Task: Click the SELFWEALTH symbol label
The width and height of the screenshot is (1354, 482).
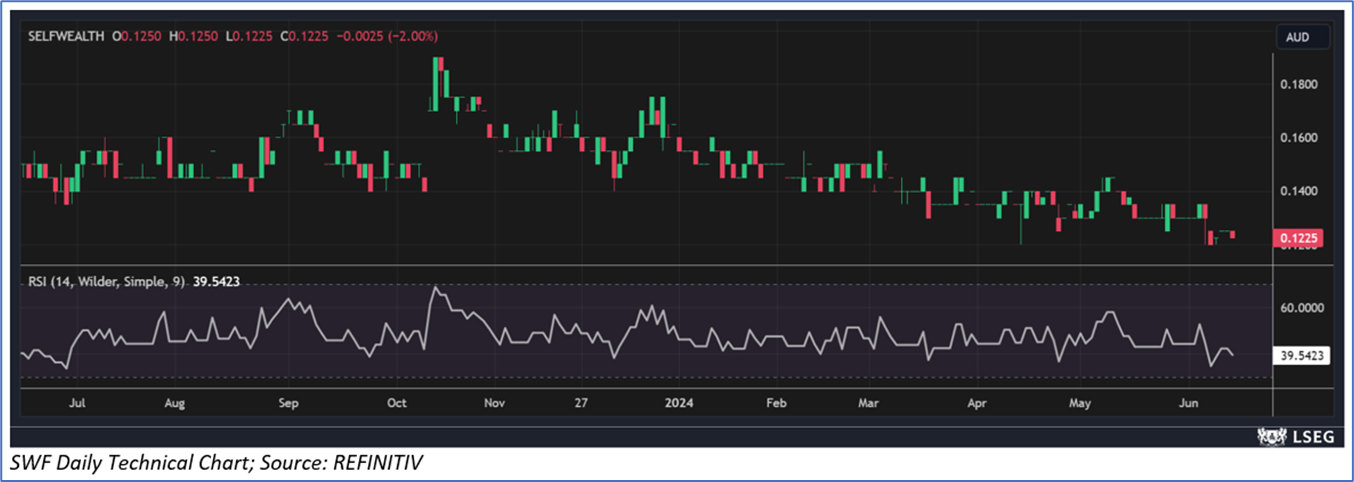Action: pyautogui.click(x=67, y=36)
